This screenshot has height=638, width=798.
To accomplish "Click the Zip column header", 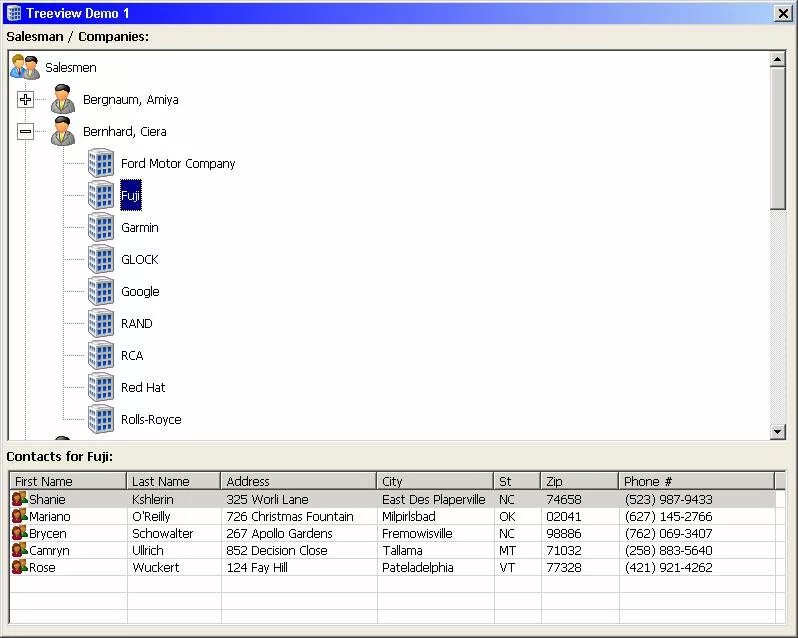I will coord(580,481).
